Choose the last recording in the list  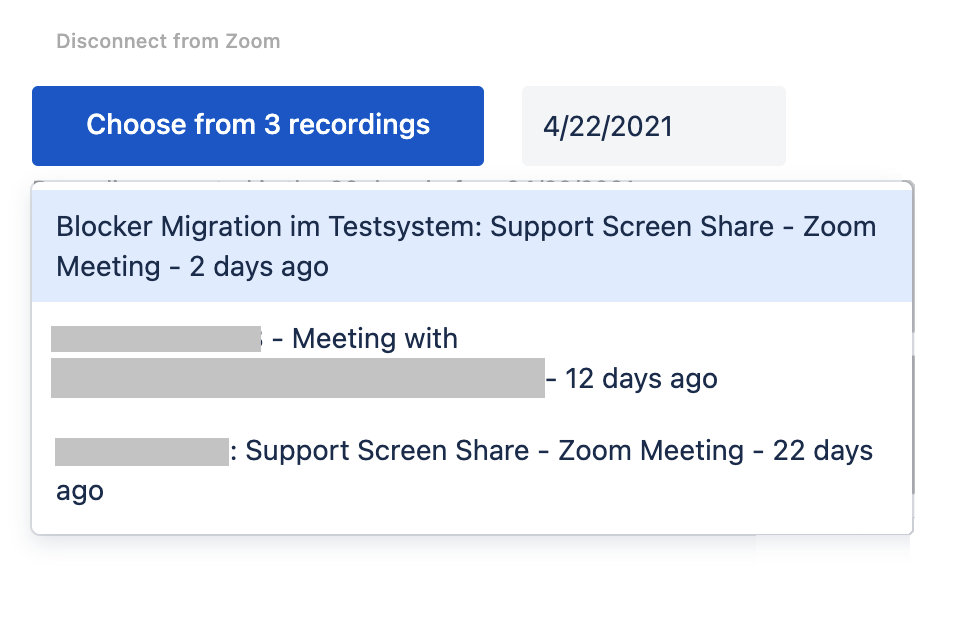pyautogui.click(x=472, y=470)
